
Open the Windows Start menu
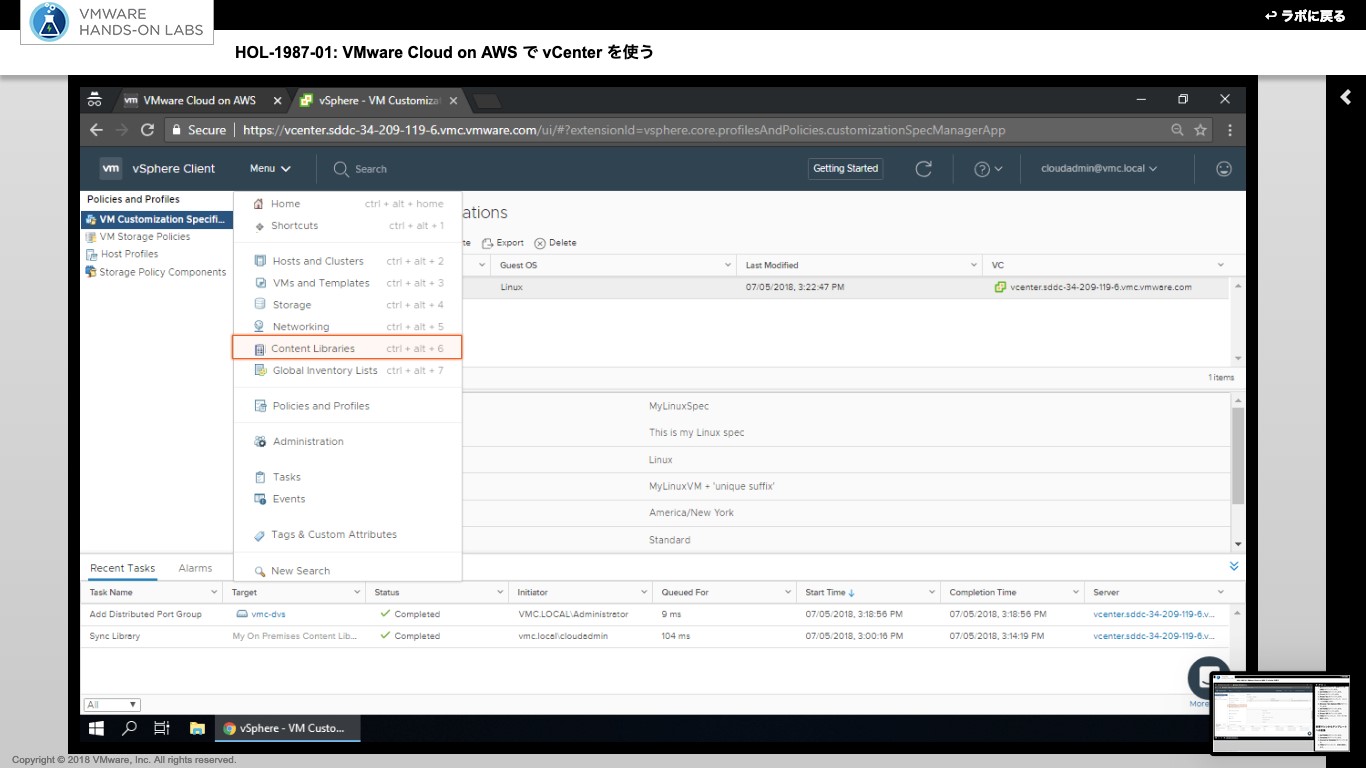point(97,728)
